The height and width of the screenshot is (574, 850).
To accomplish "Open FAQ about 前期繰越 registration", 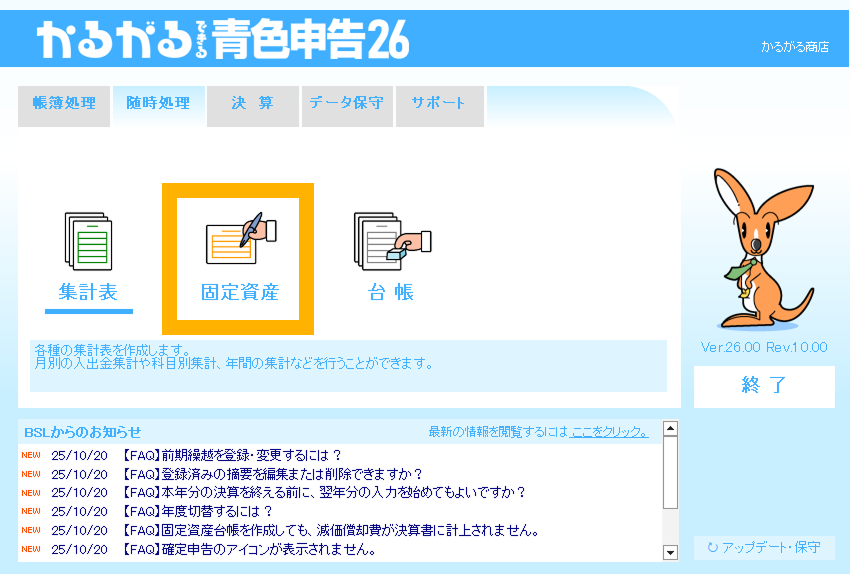I will point(232,455).
